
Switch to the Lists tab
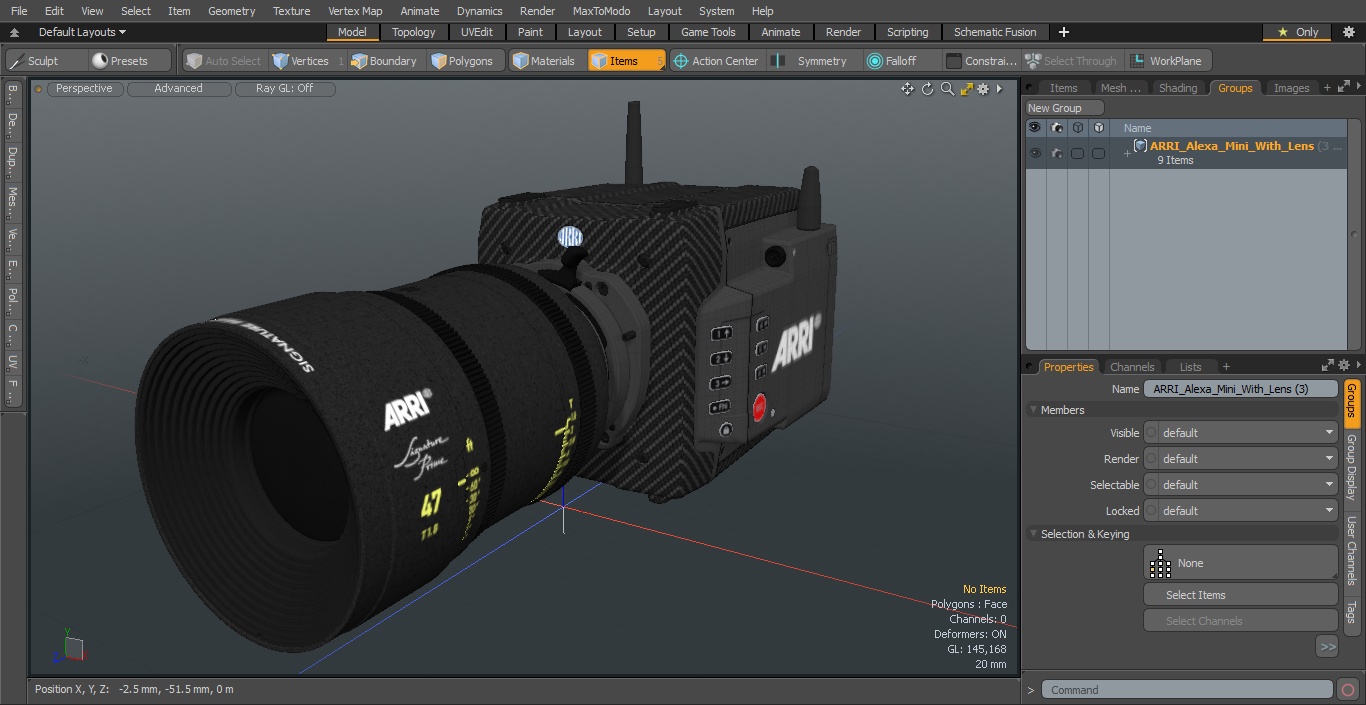point(1190,367)
